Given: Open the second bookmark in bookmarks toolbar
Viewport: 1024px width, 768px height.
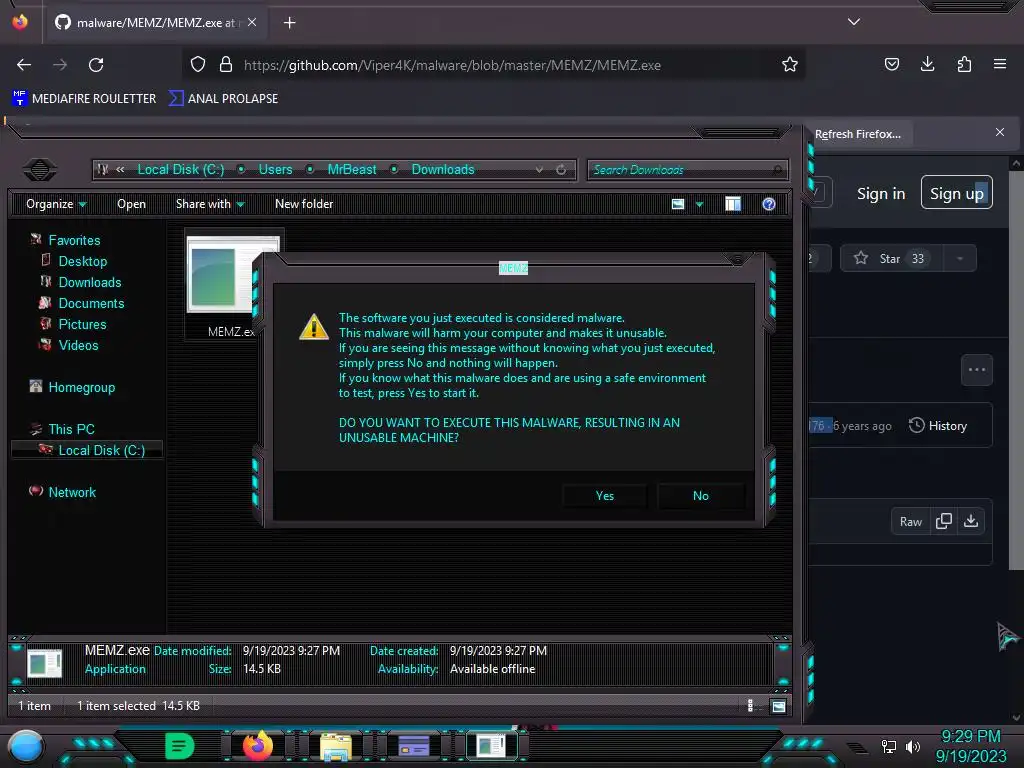Looking at the screenshot, I should click(223, 99).
